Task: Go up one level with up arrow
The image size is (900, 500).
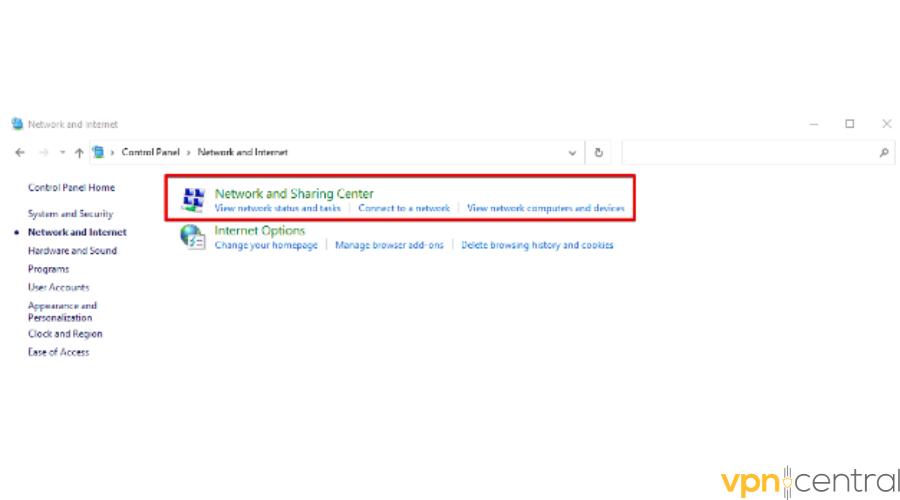Action: coord(79,153)
